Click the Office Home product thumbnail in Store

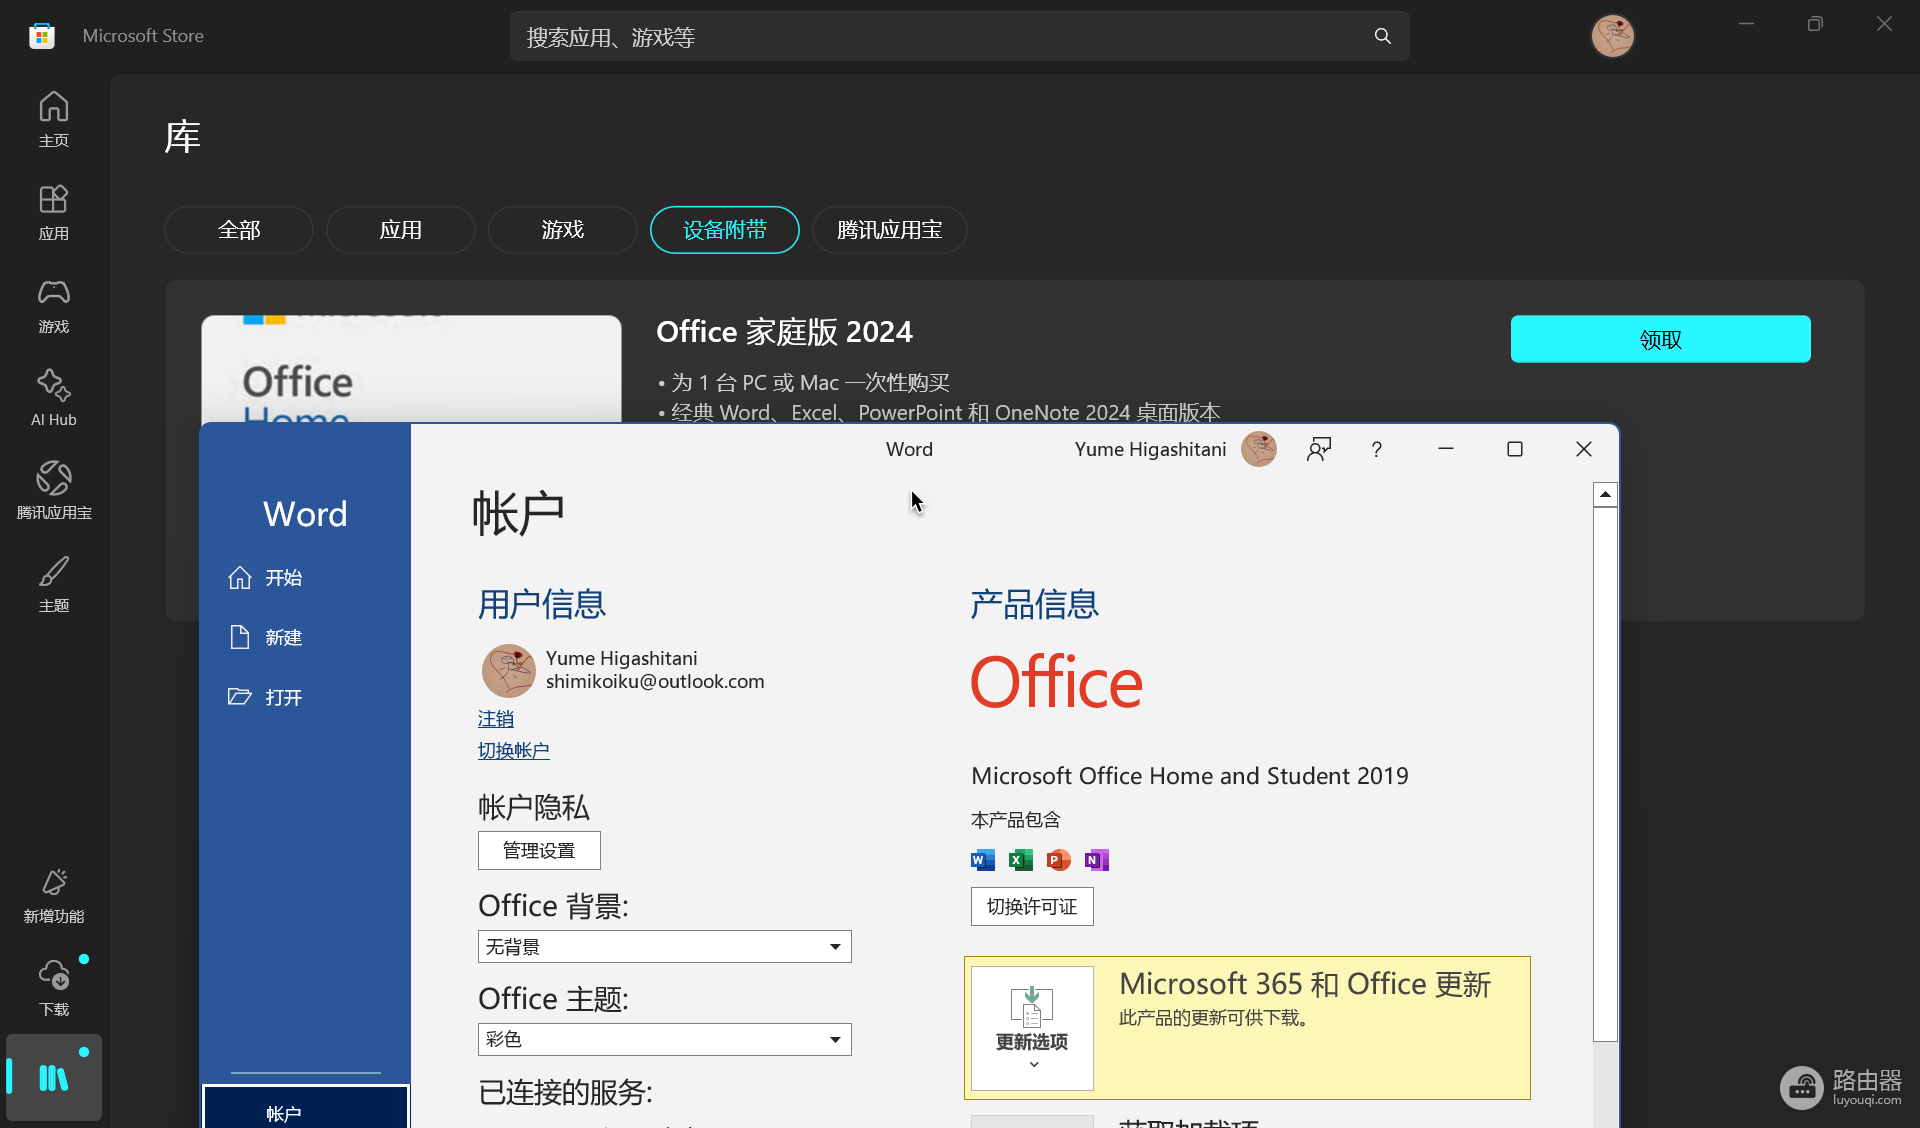(411, 369)
